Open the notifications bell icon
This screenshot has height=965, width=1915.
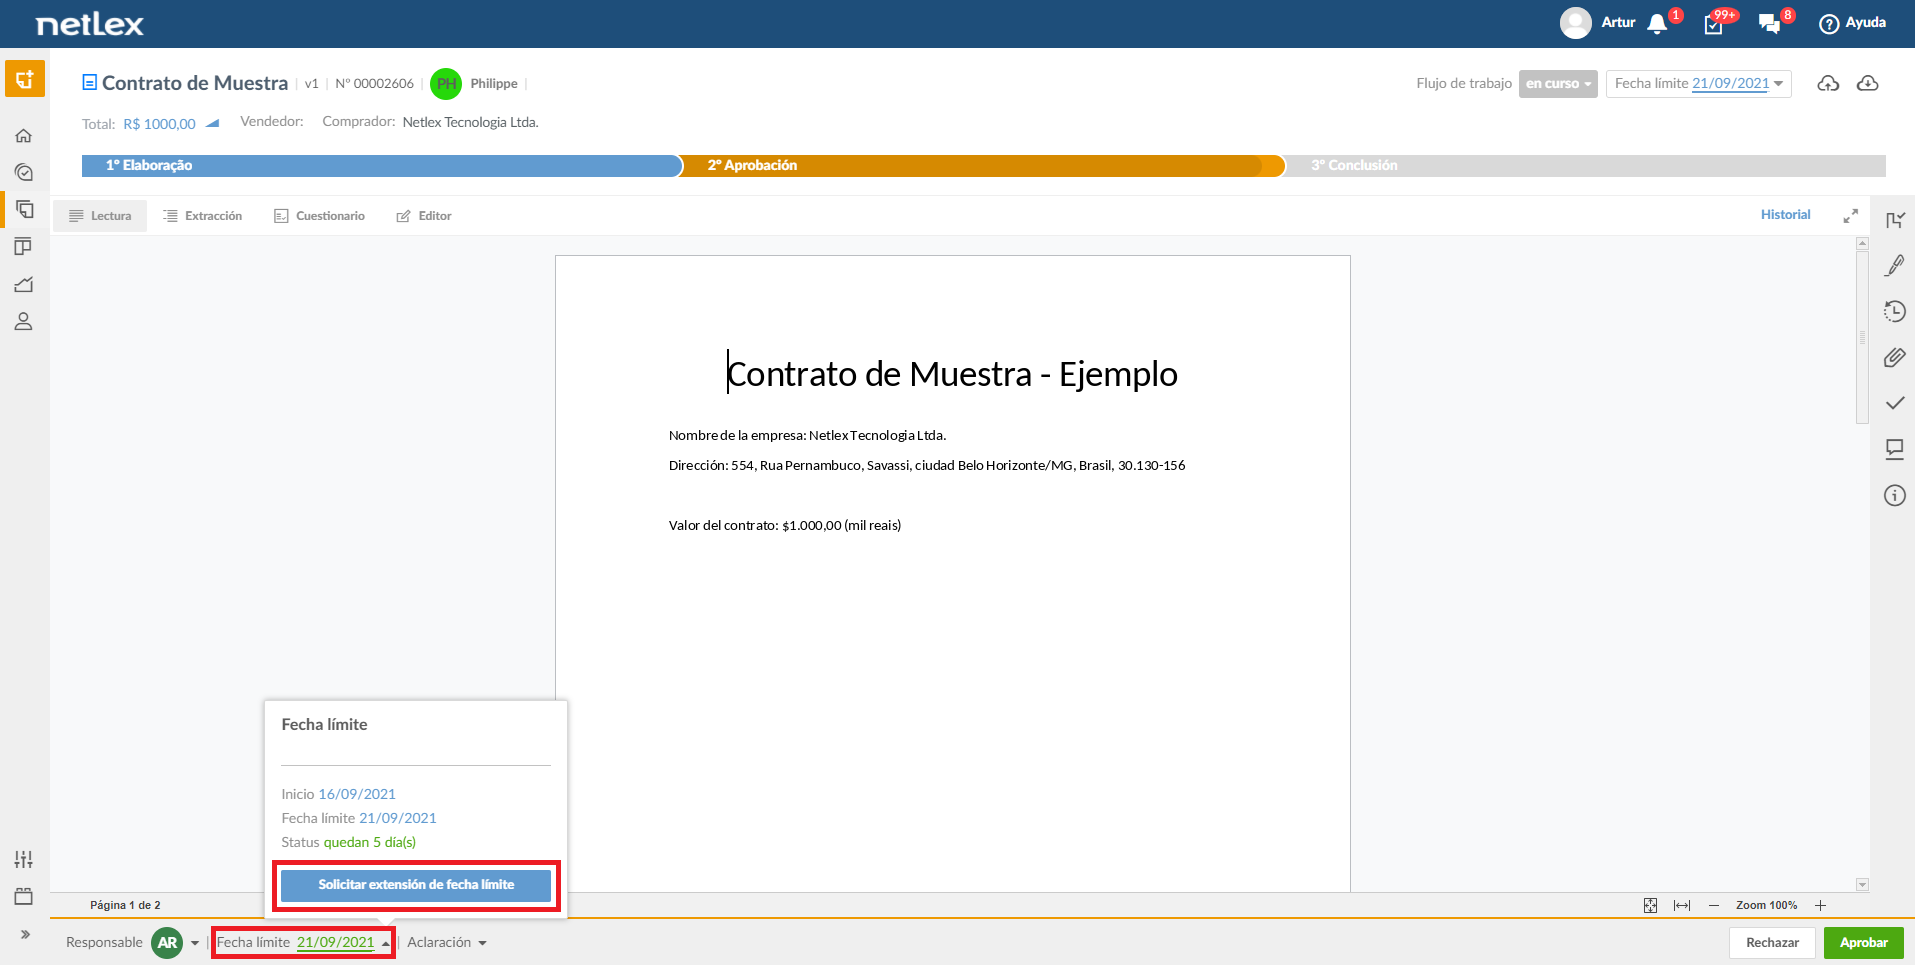[x=1657, y=24]
